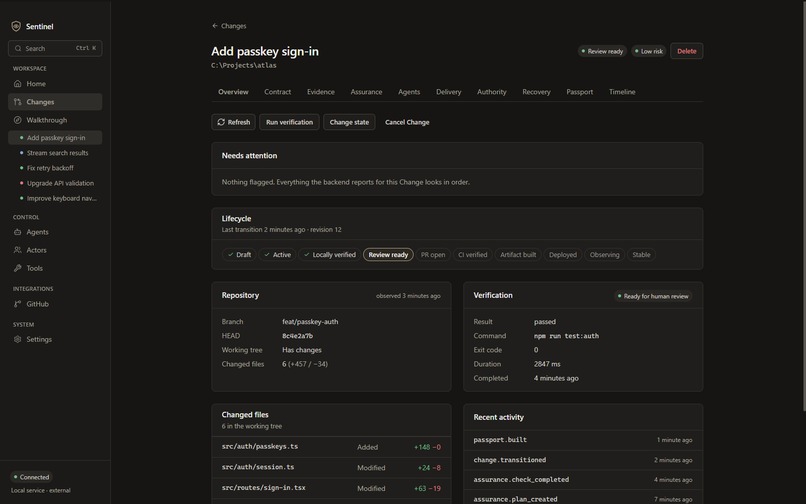Click the Actors people icon
The image size is (806, 504).
pos(17,250)
